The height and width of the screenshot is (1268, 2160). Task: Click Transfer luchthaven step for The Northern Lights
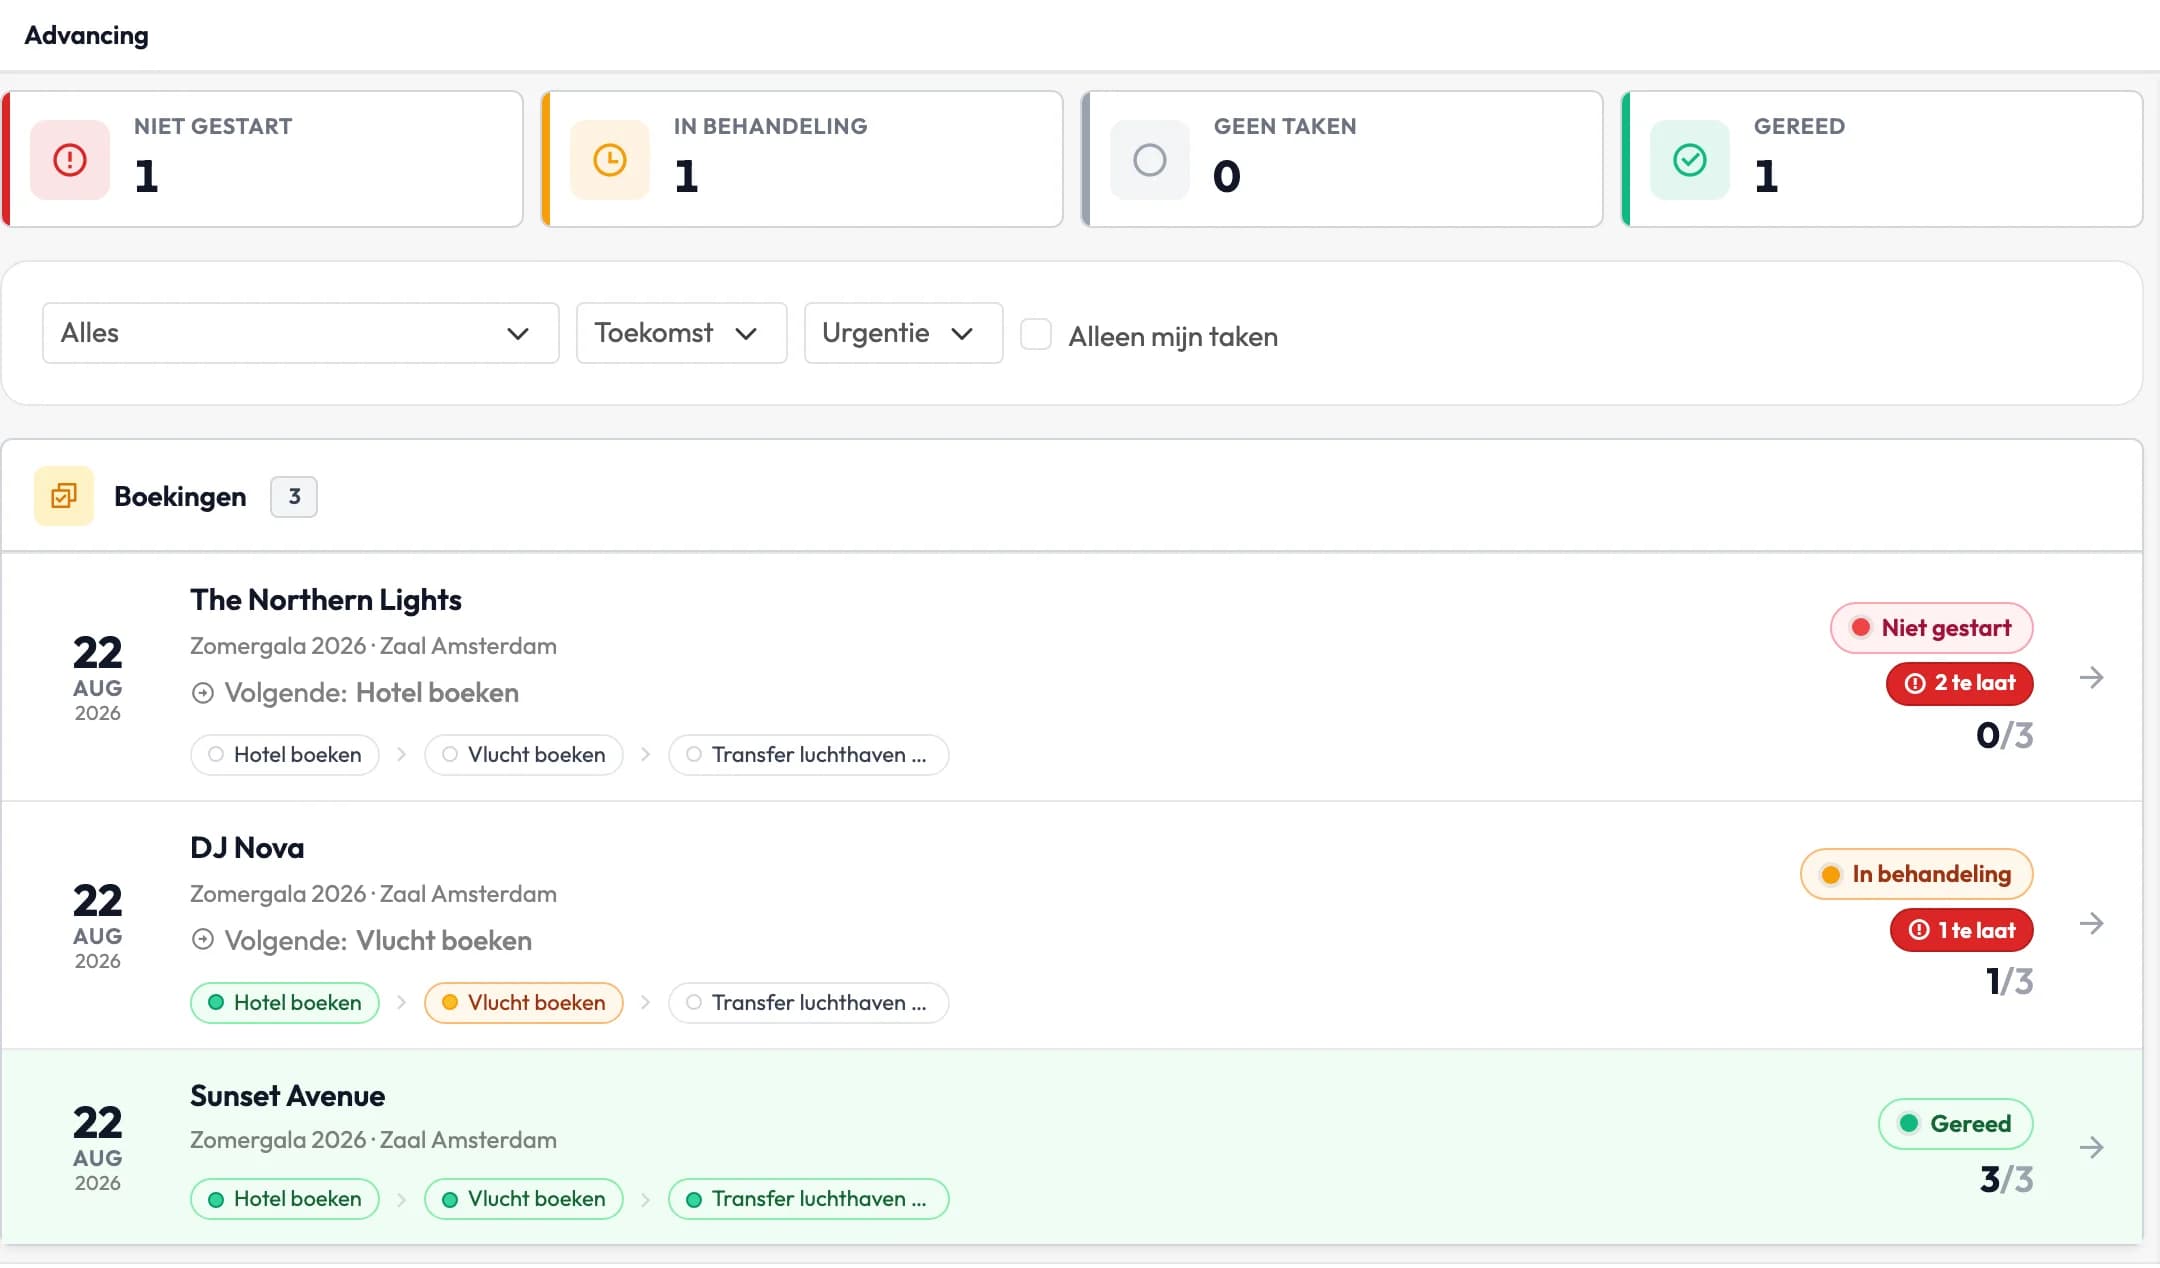[809, 755]
